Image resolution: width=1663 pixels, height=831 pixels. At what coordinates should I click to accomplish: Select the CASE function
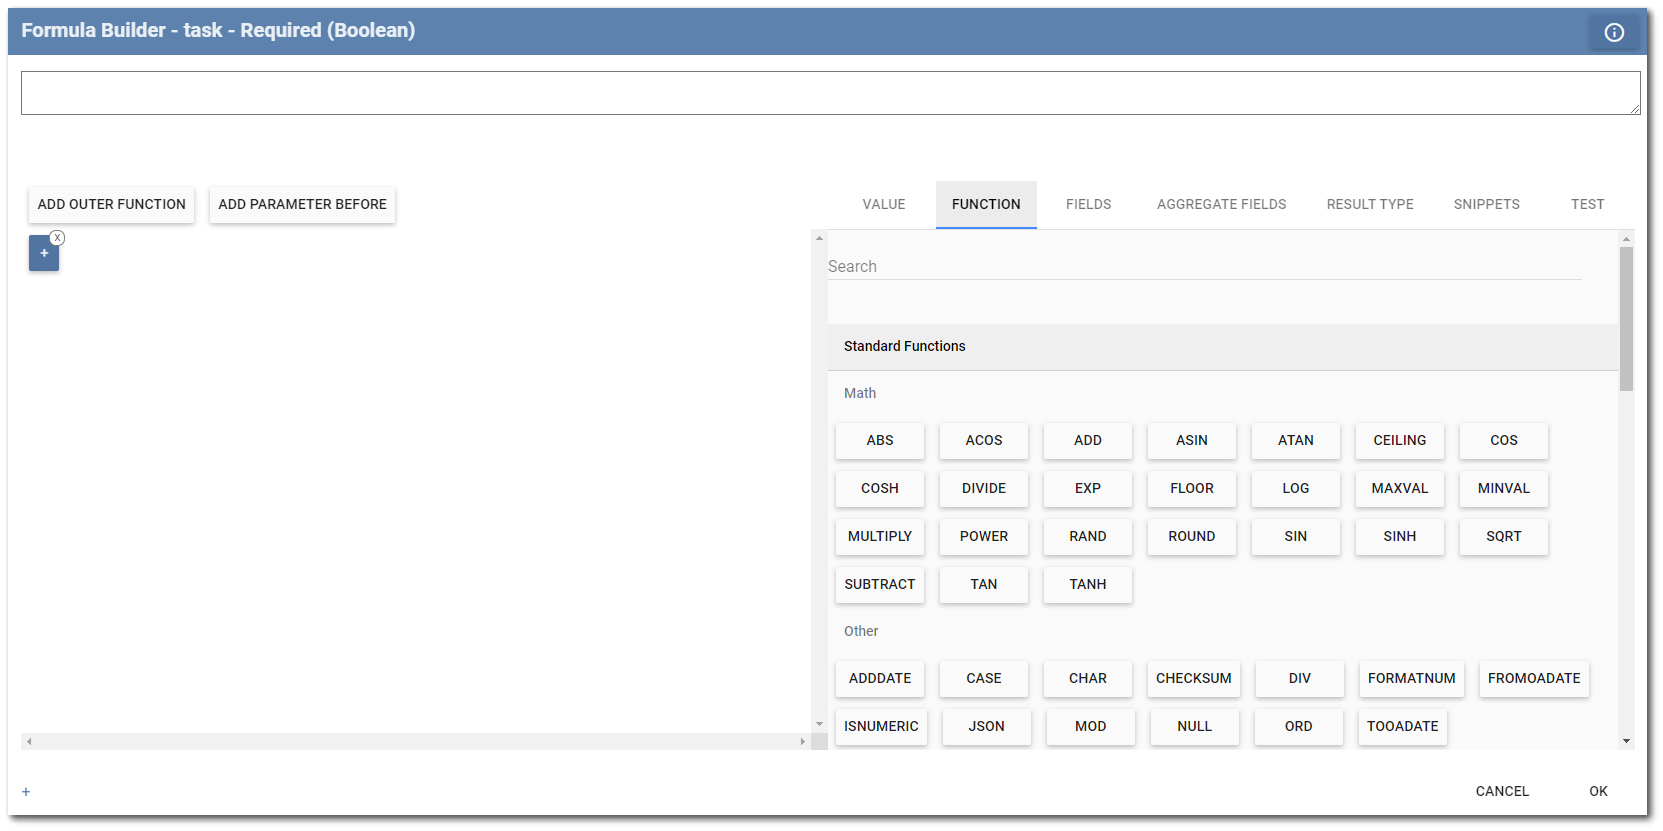pyautogui.click(x=983, y=678)
